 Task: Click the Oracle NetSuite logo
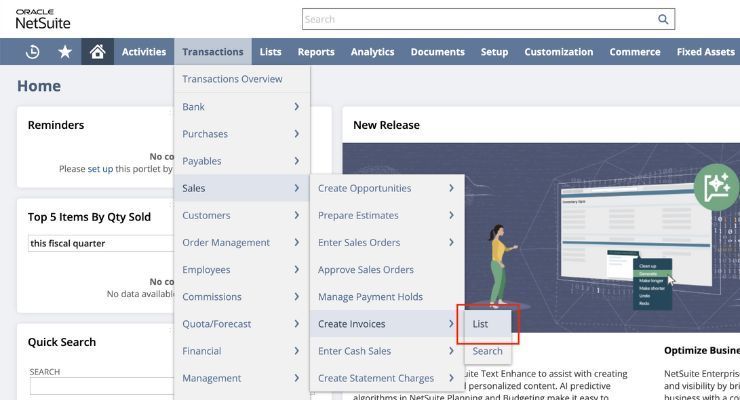43,19
